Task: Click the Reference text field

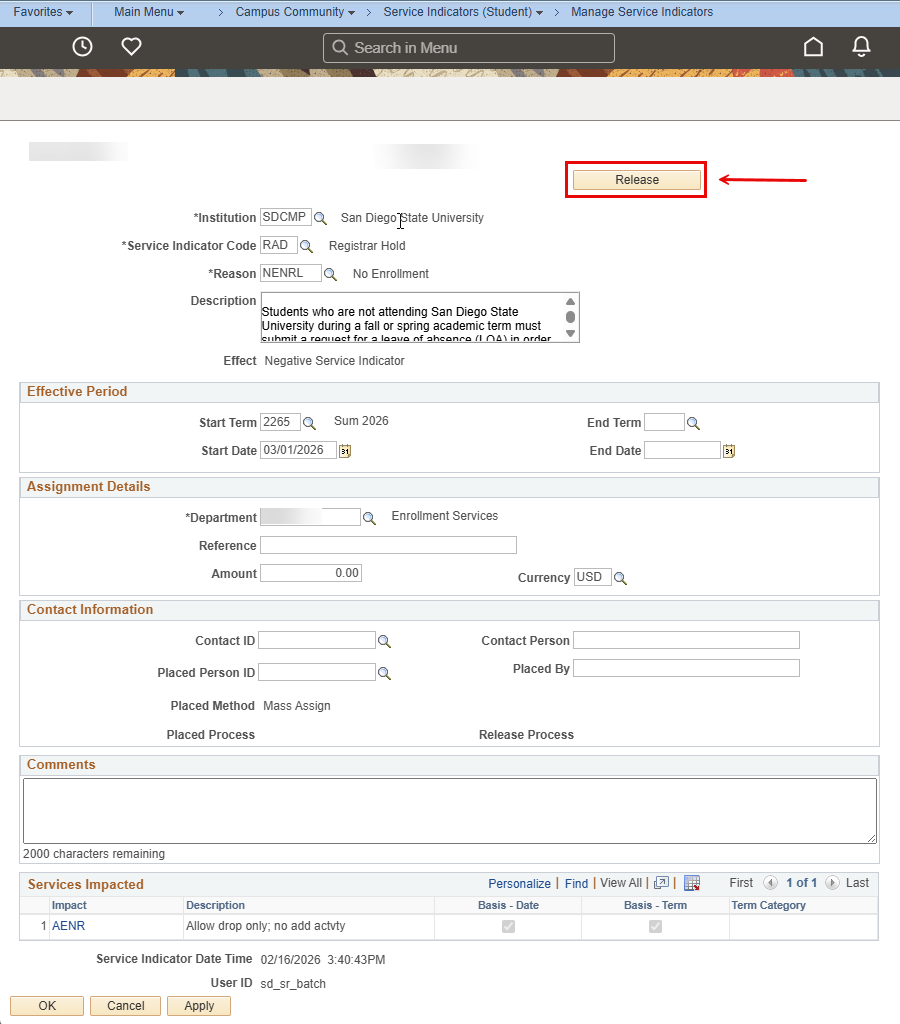Action: 388,545
